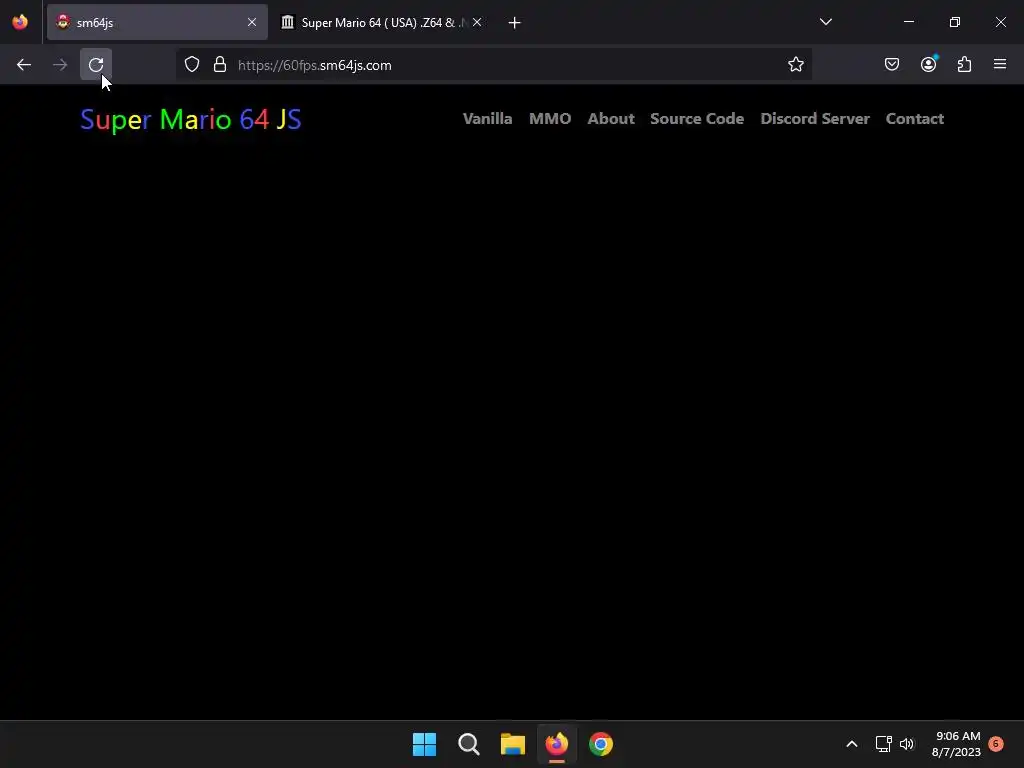Restore down the Firefox window

coord(955,22)
